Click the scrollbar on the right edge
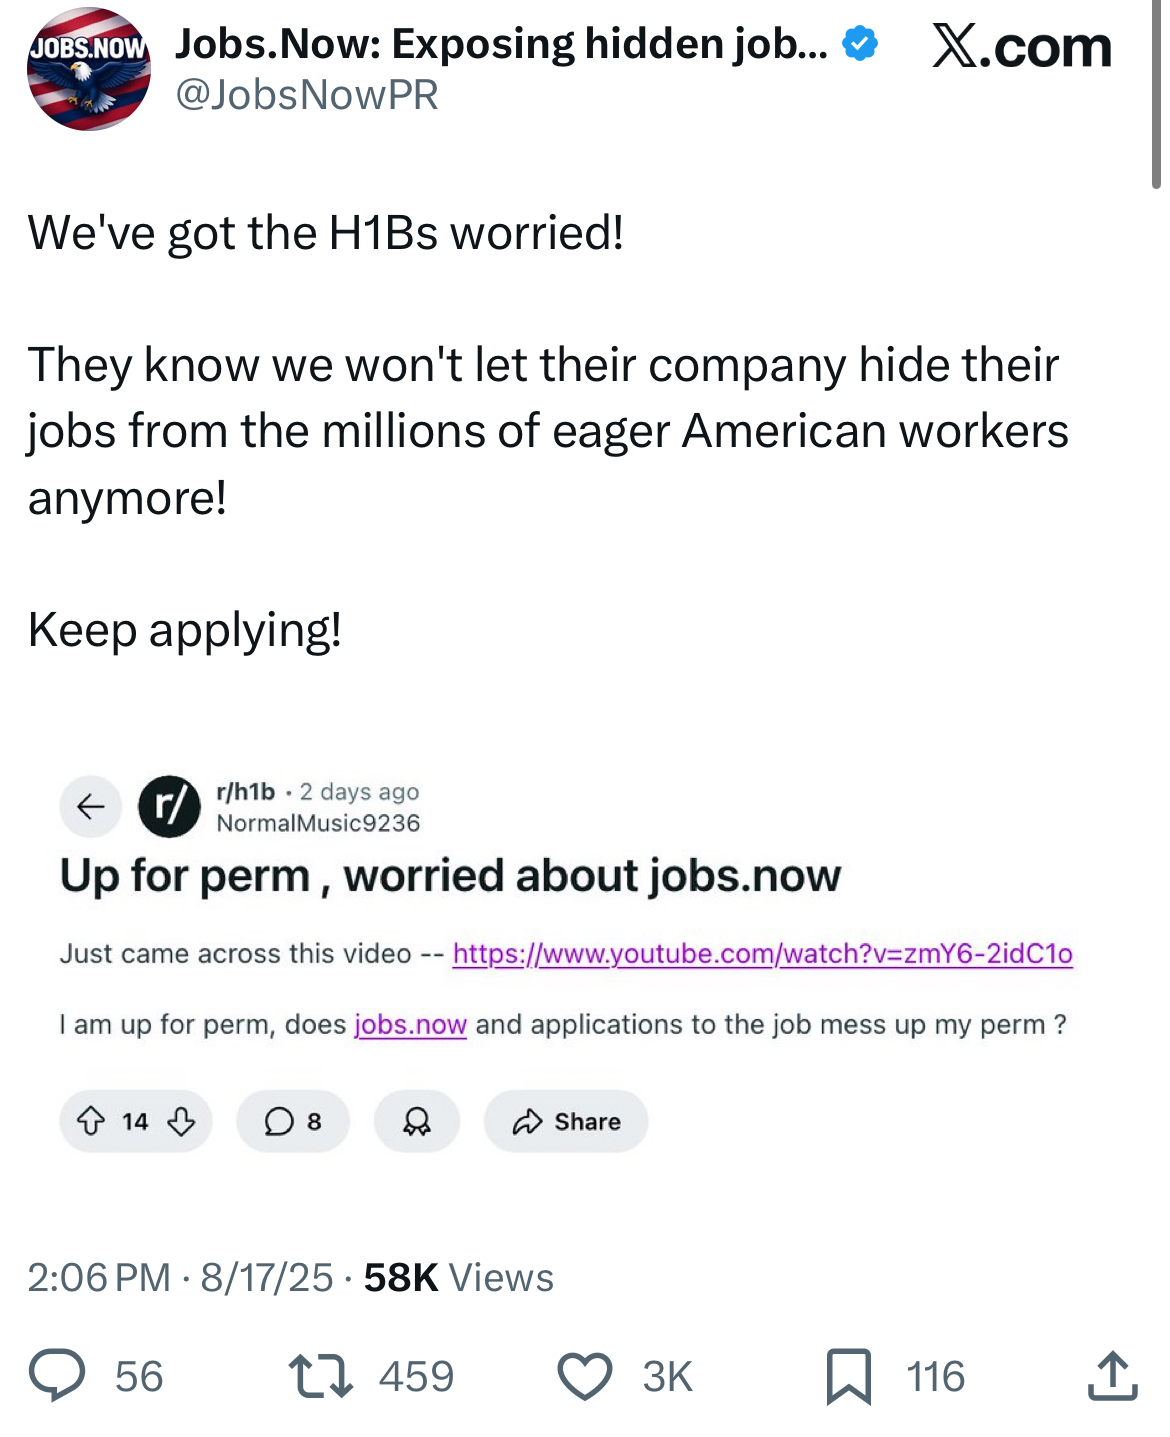1170x1437 pixels. click(1156, 95)
